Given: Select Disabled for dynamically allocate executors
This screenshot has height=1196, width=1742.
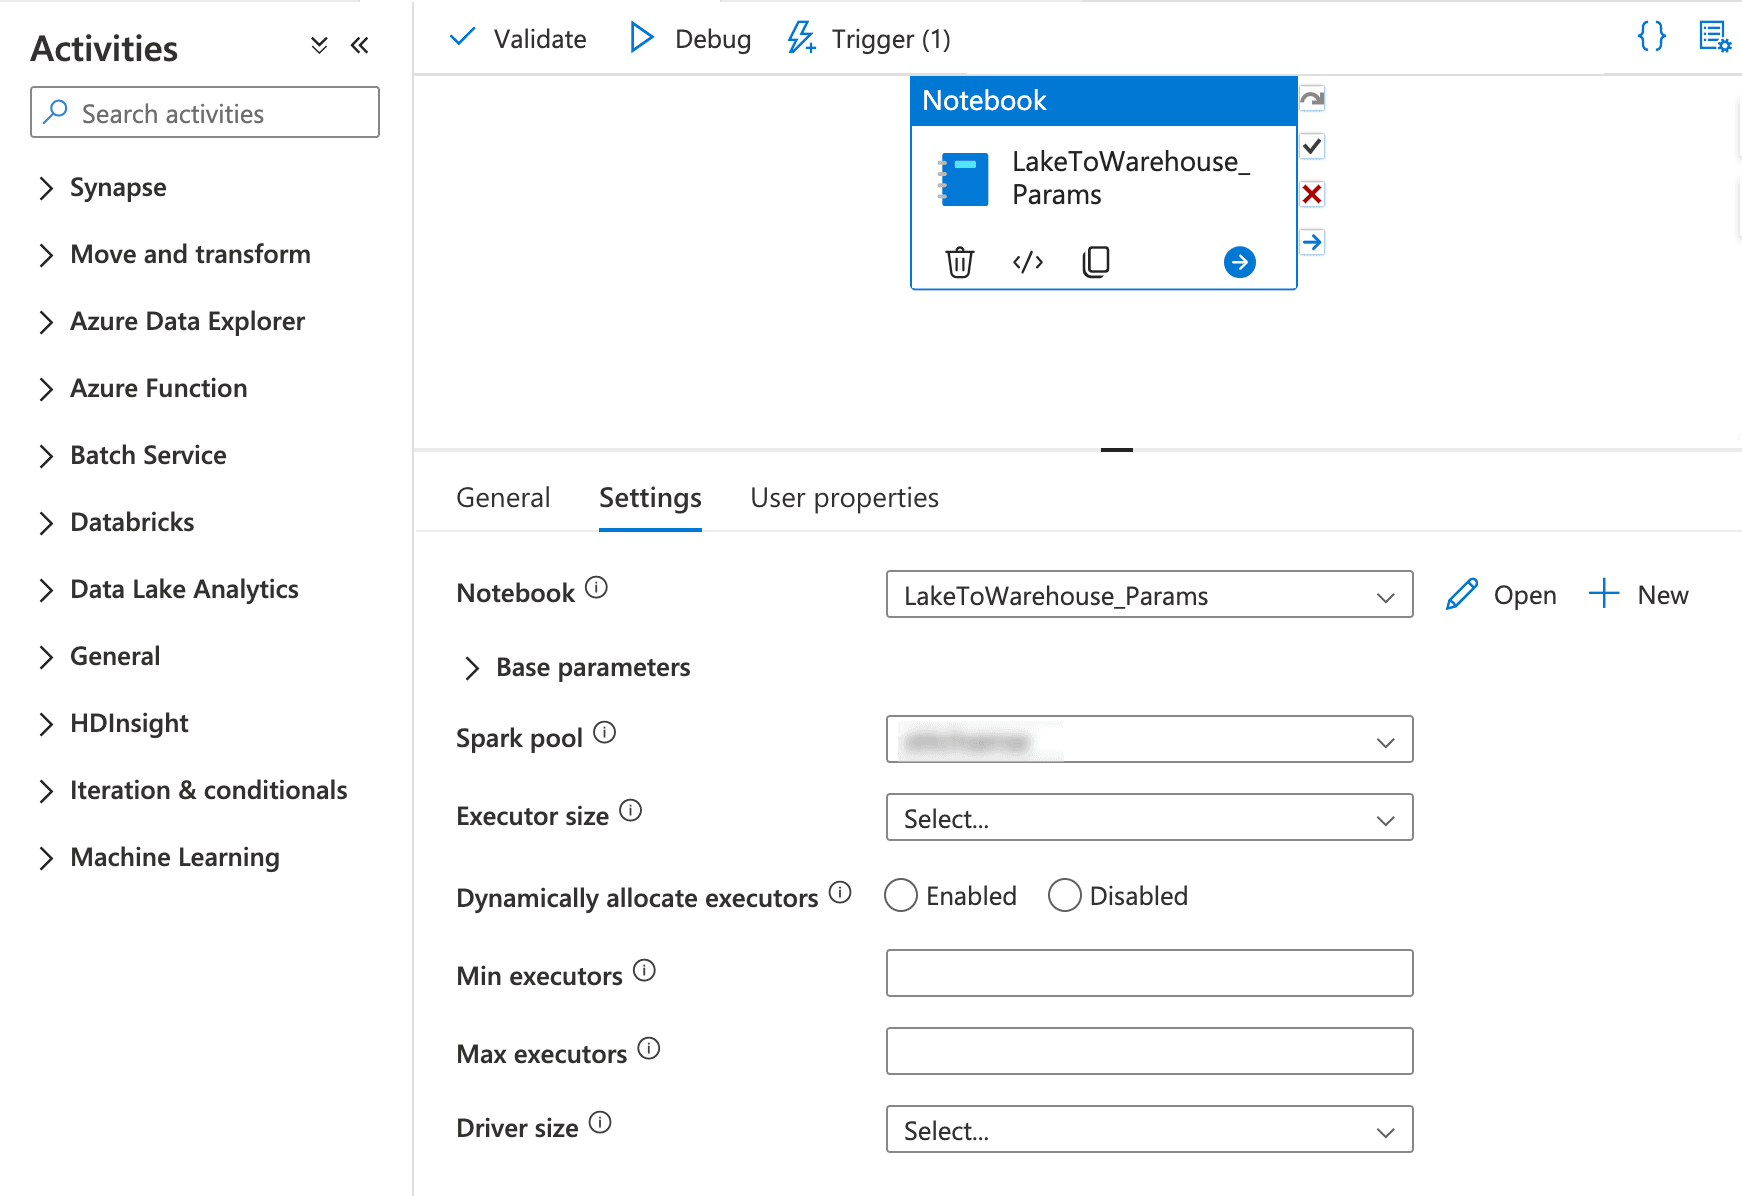Looking at the screenshot, I should pos(1065,896).
